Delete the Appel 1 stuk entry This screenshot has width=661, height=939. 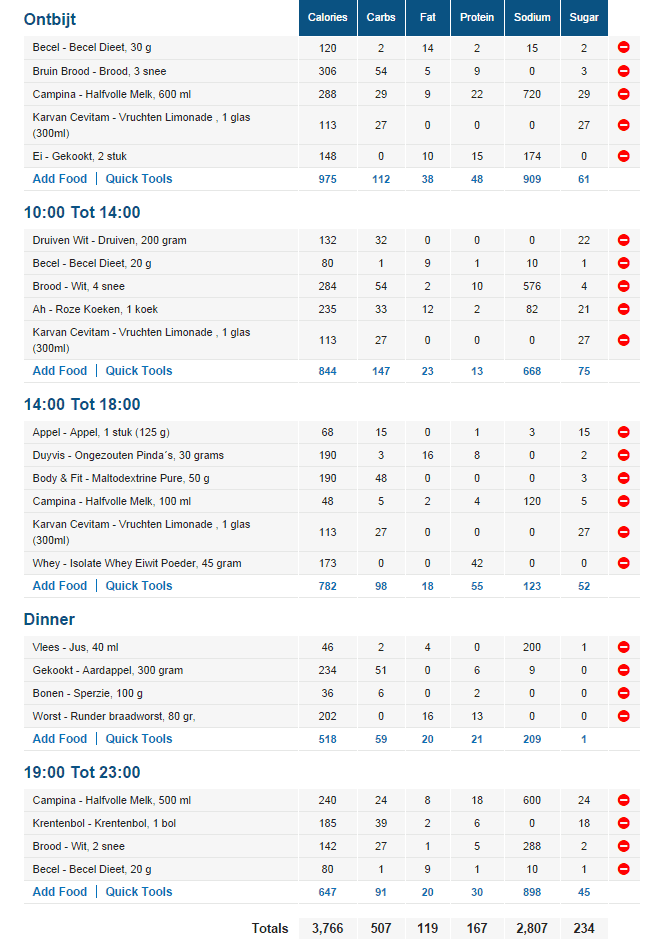point(623,432)
